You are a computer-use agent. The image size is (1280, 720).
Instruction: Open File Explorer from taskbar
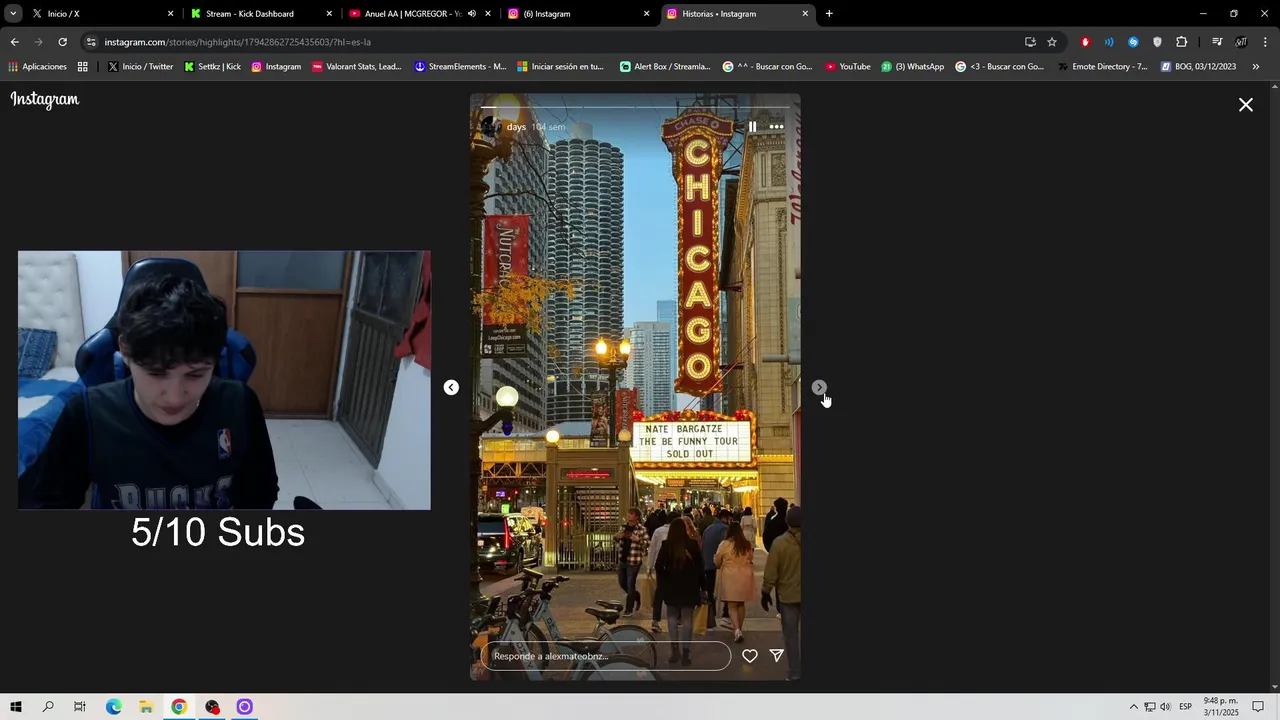coord(146,707)
